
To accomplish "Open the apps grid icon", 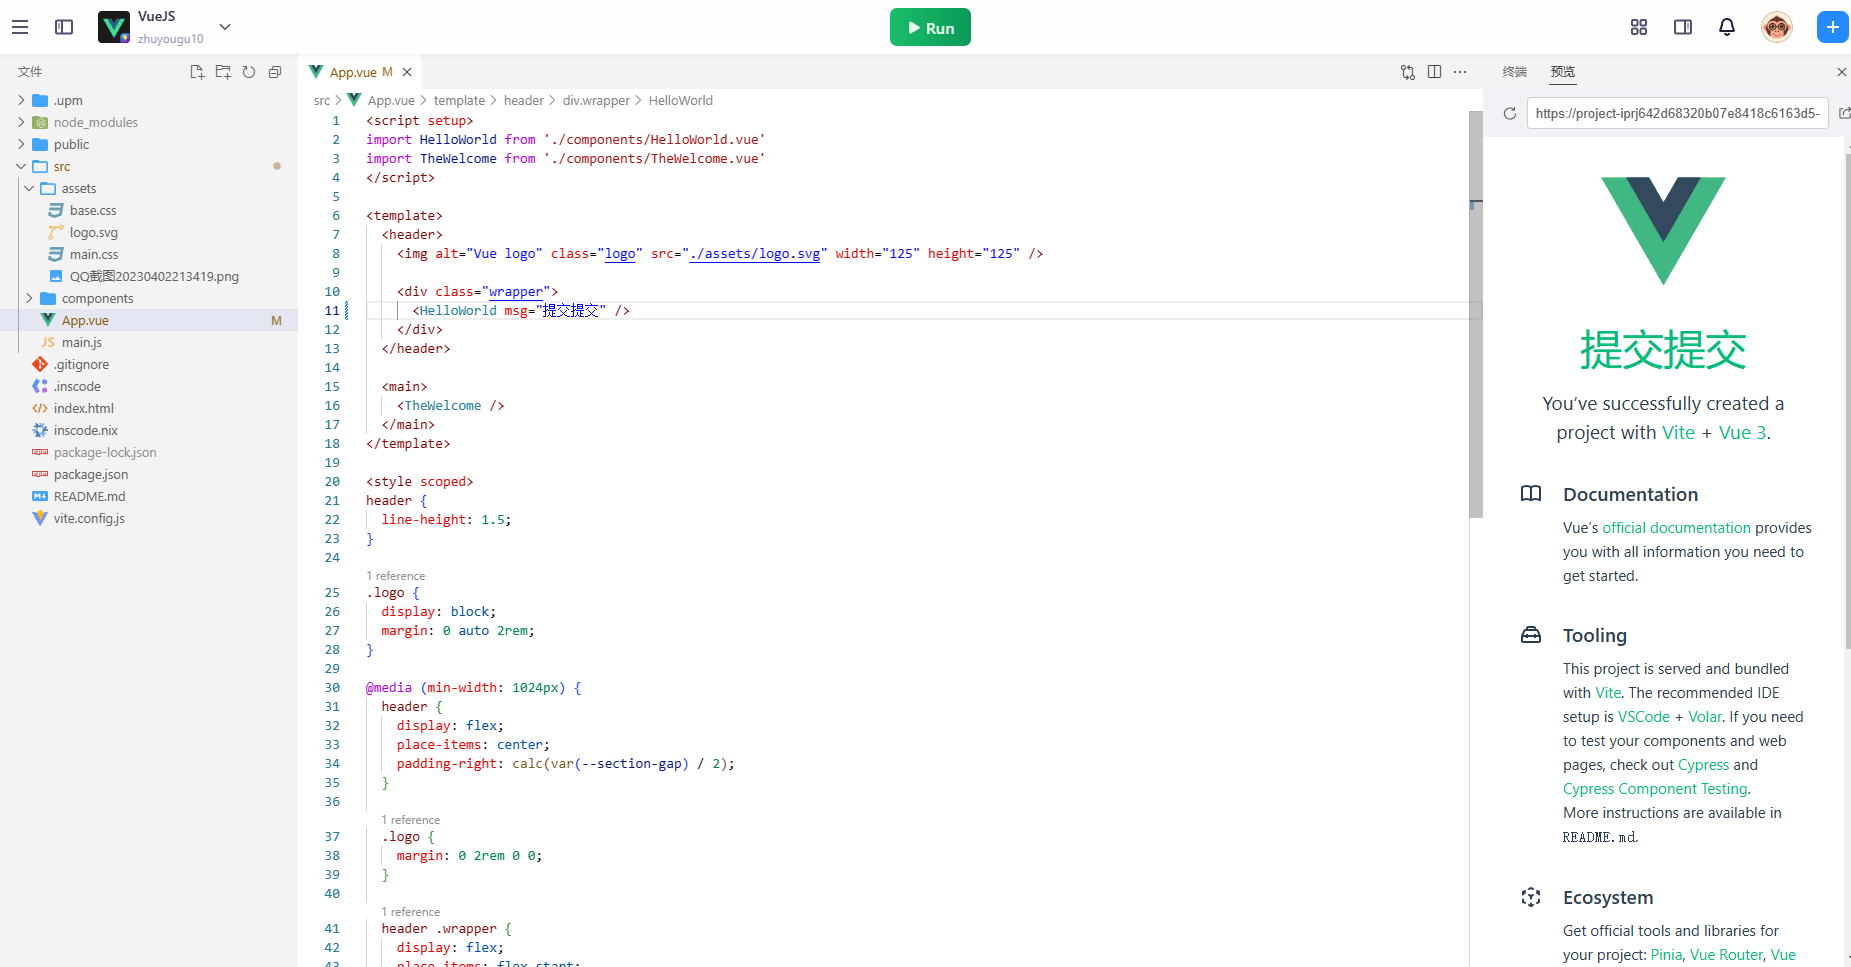I will click(1639, 27).
